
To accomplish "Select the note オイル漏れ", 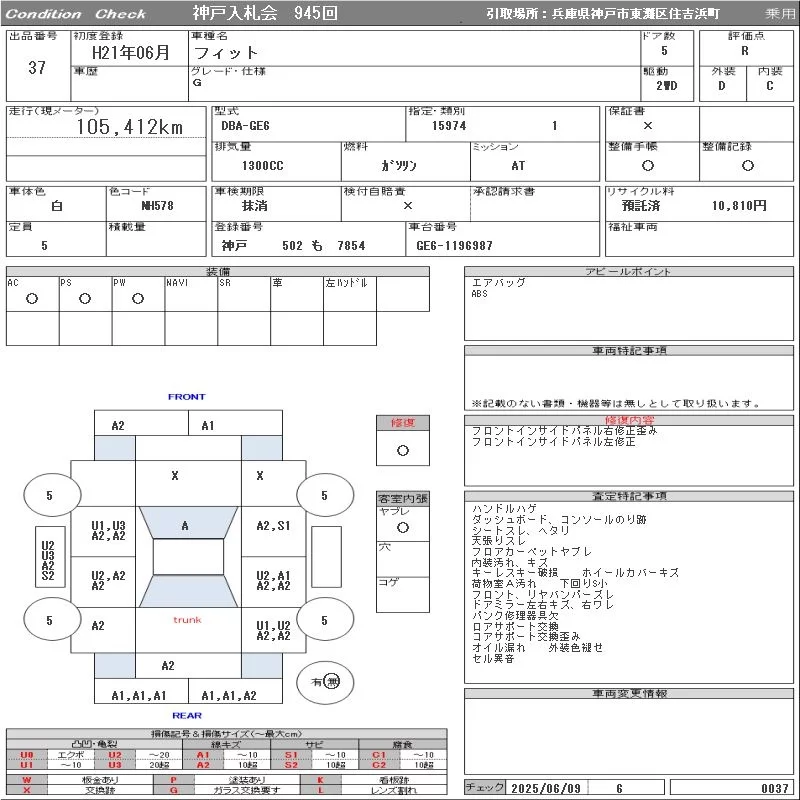I will tap(498, 648).
